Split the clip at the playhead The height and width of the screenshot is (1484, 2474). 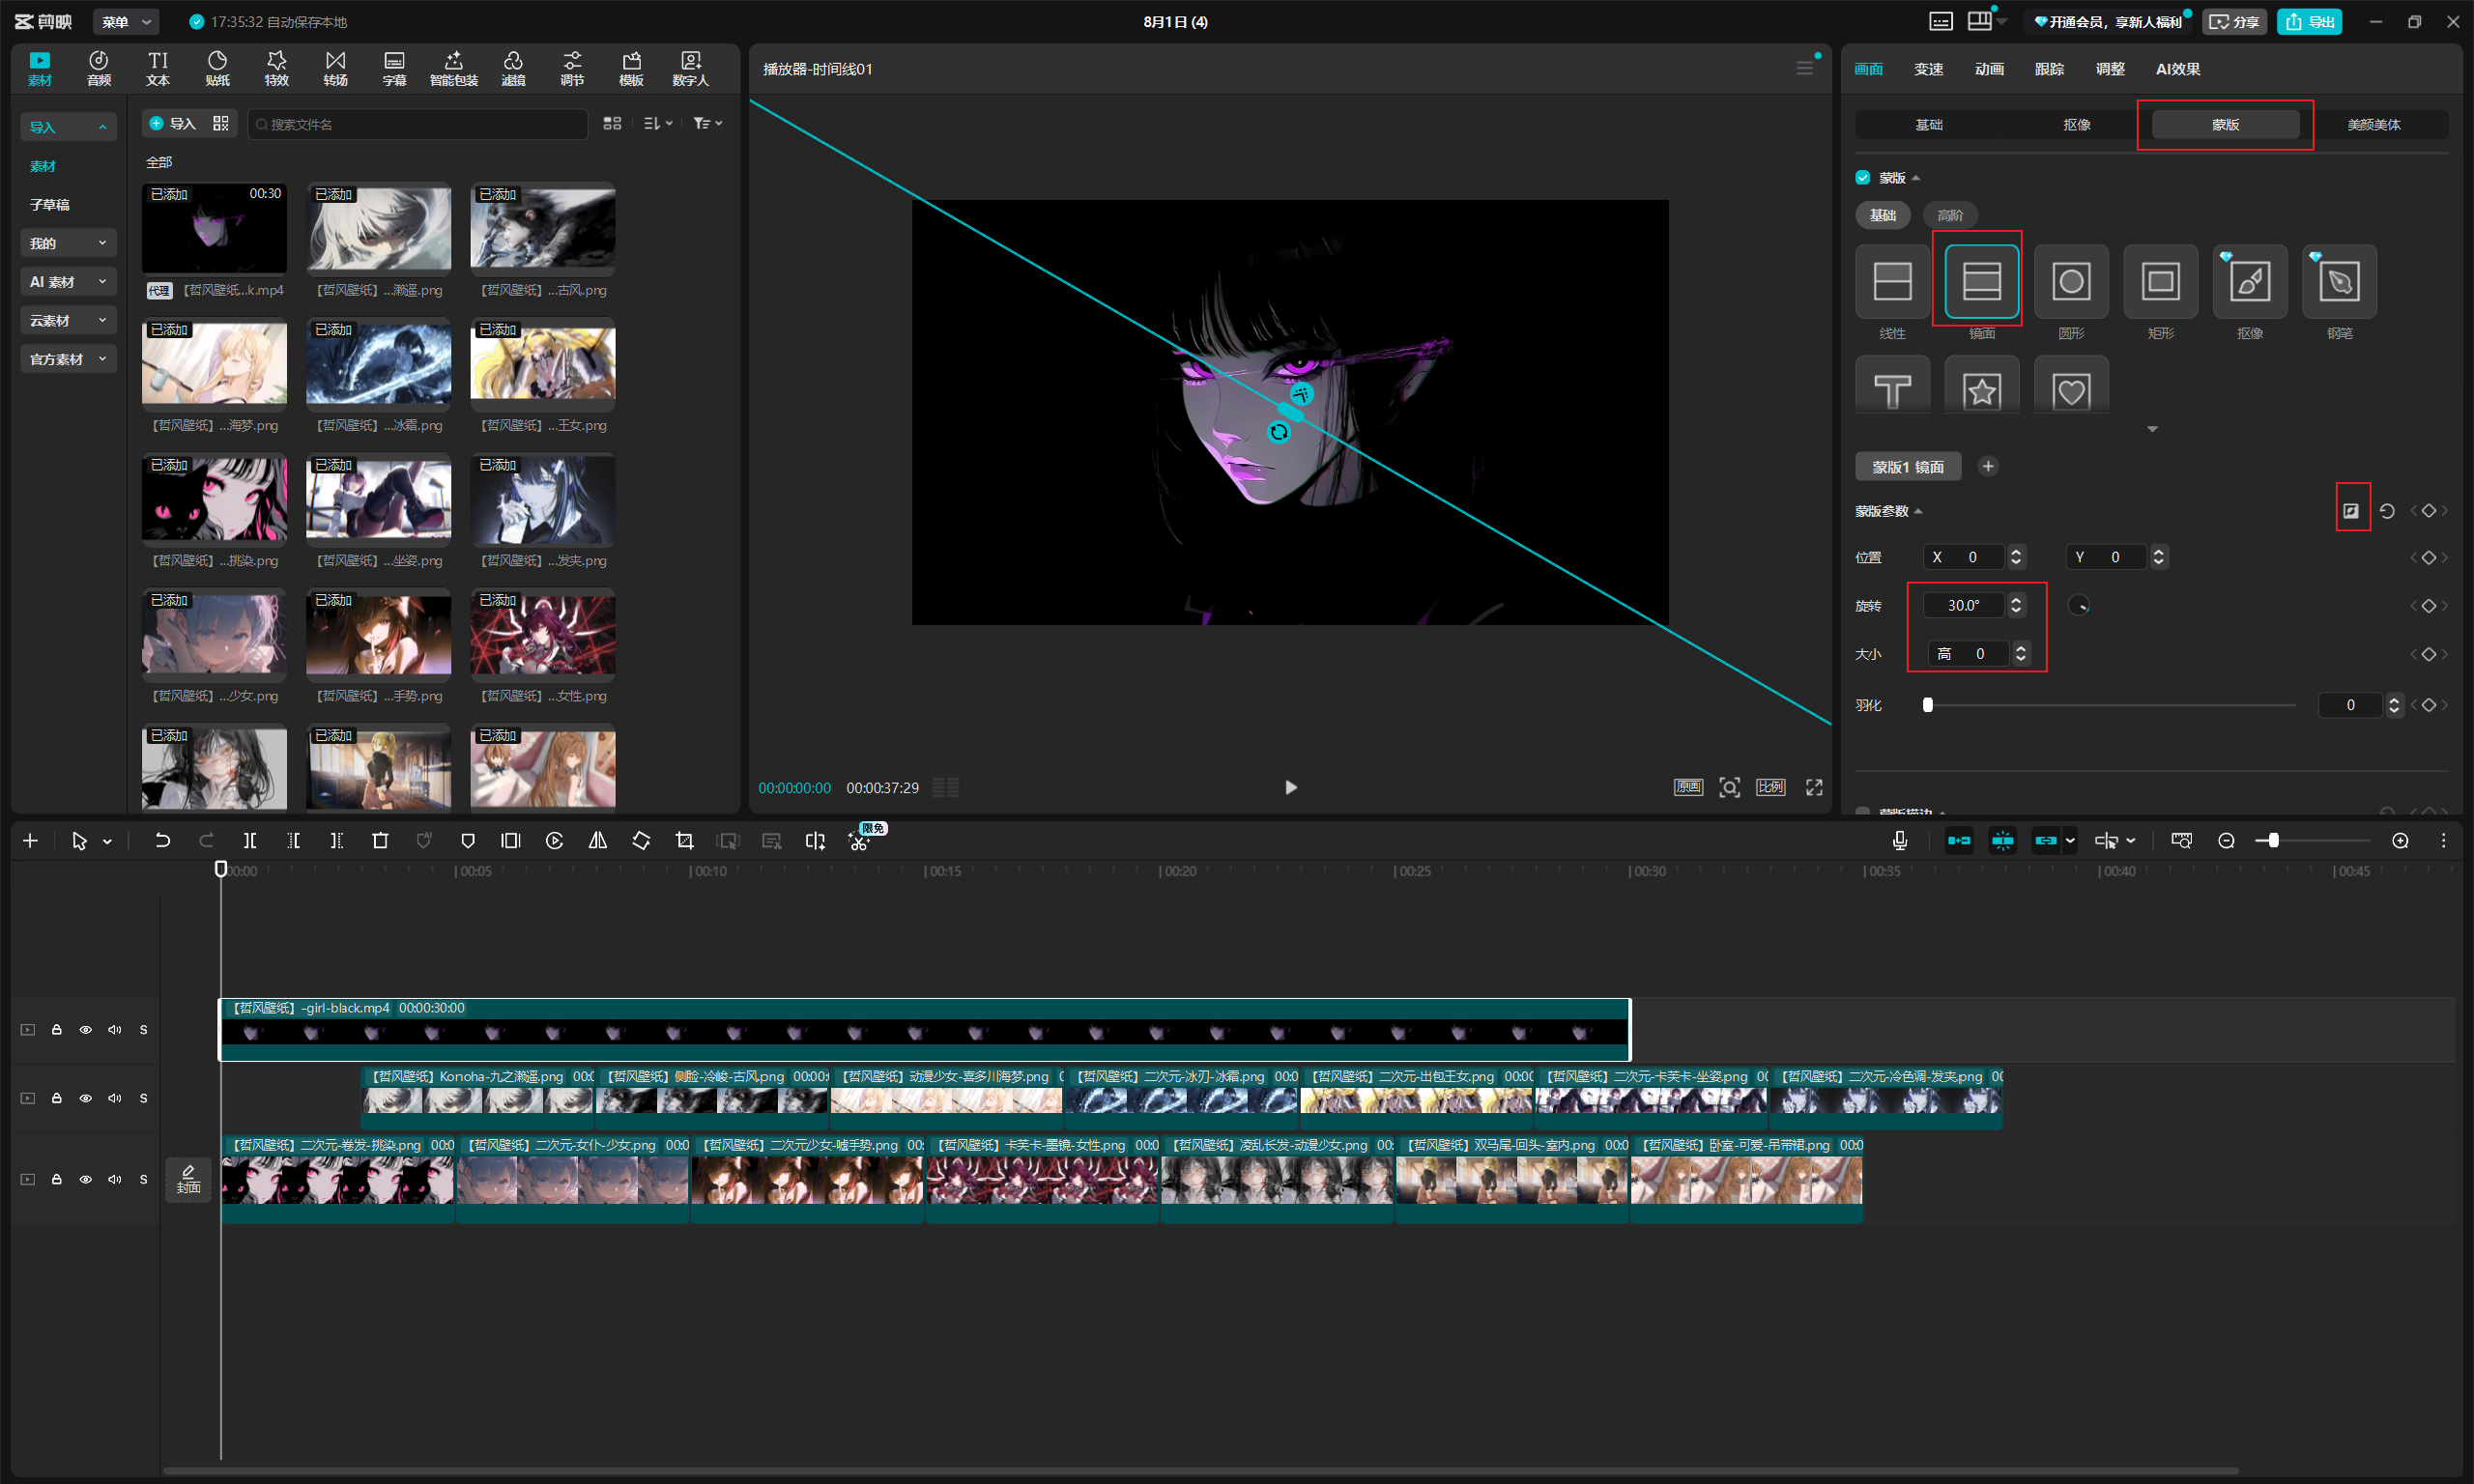(250, 841)
